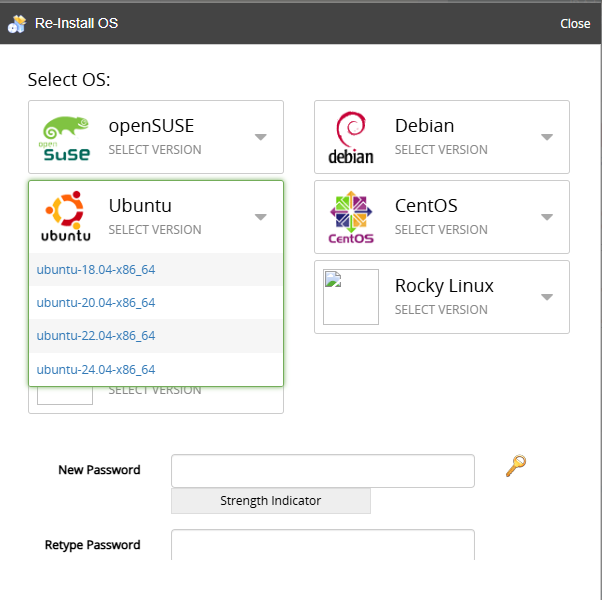Click the Ubuntu circle logo
The image size is (602, 600).
click(66, 217)
